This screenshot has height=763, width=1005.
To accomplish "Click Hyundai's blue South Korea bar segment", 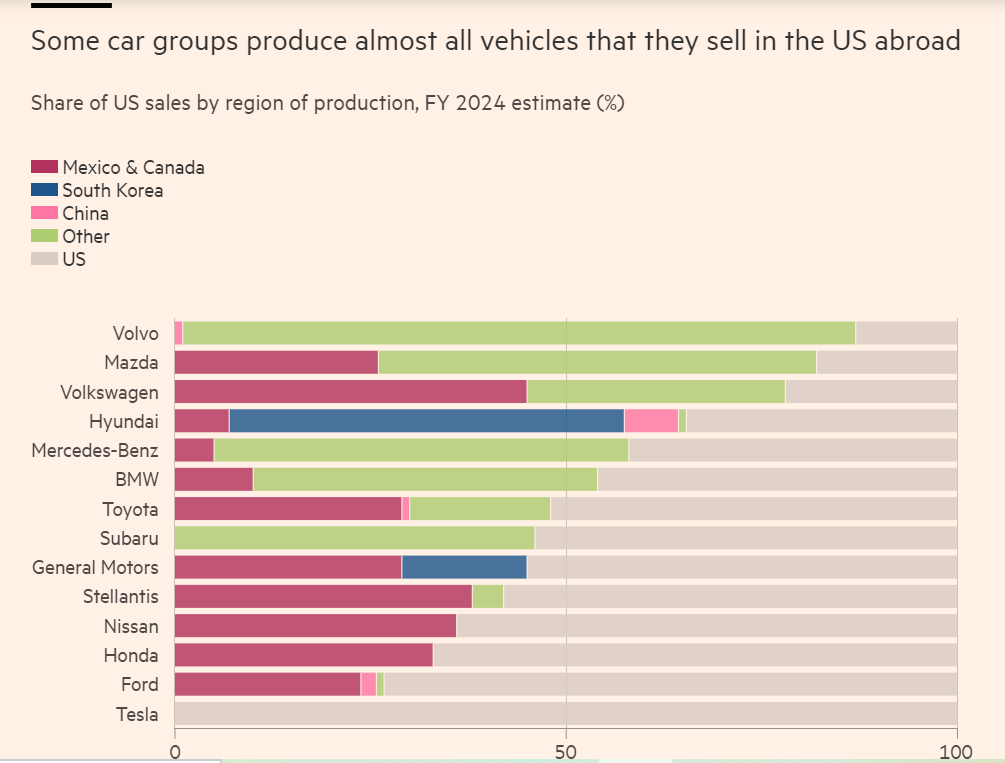I will pyautogui.click(x=426, y=421).
